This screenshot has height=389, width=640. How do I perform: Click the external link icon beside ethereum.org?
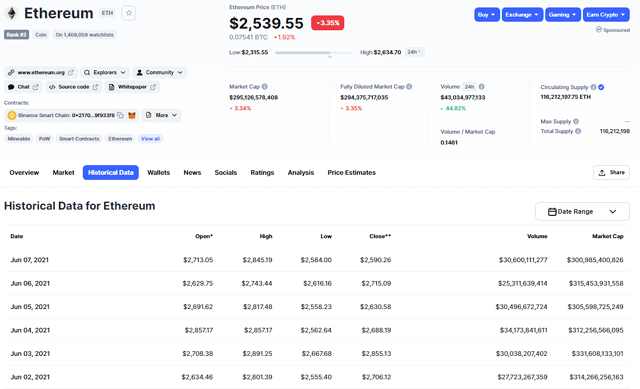(x=71, y=73)
